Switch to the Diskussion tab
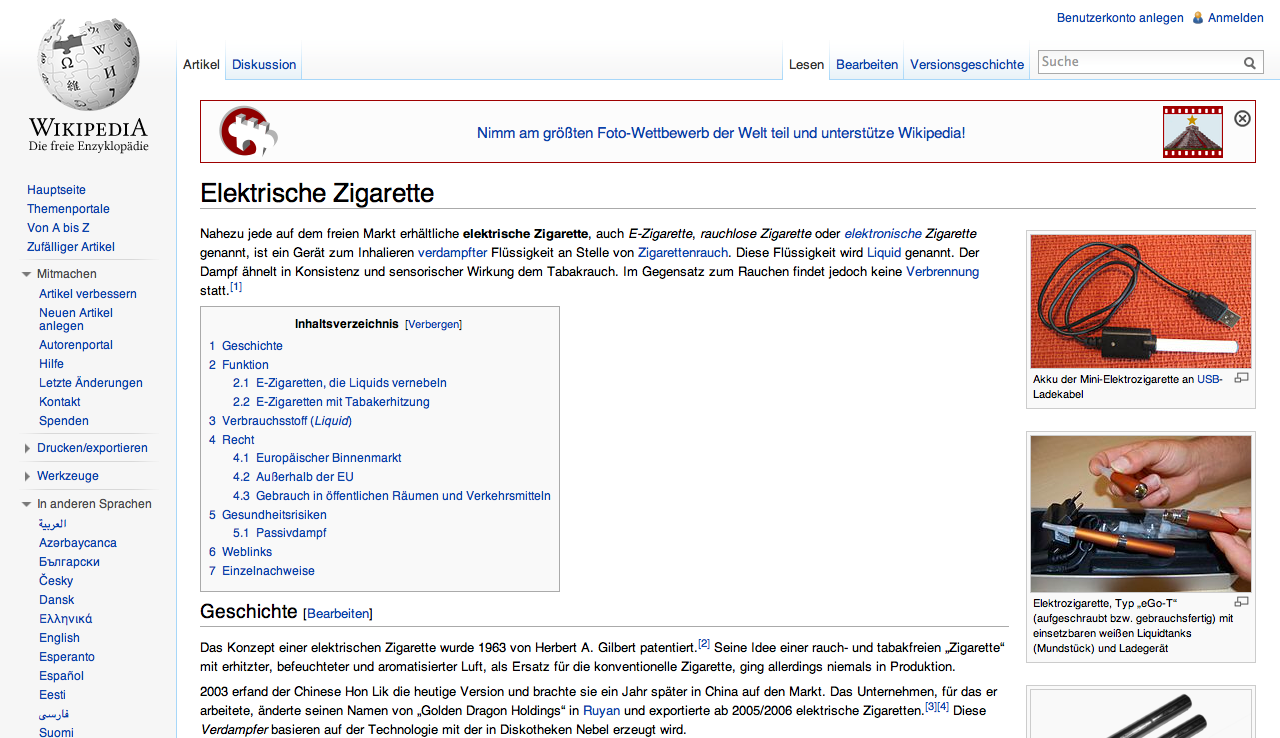Screen dimensions: 1280x738 tap(264, 64)
